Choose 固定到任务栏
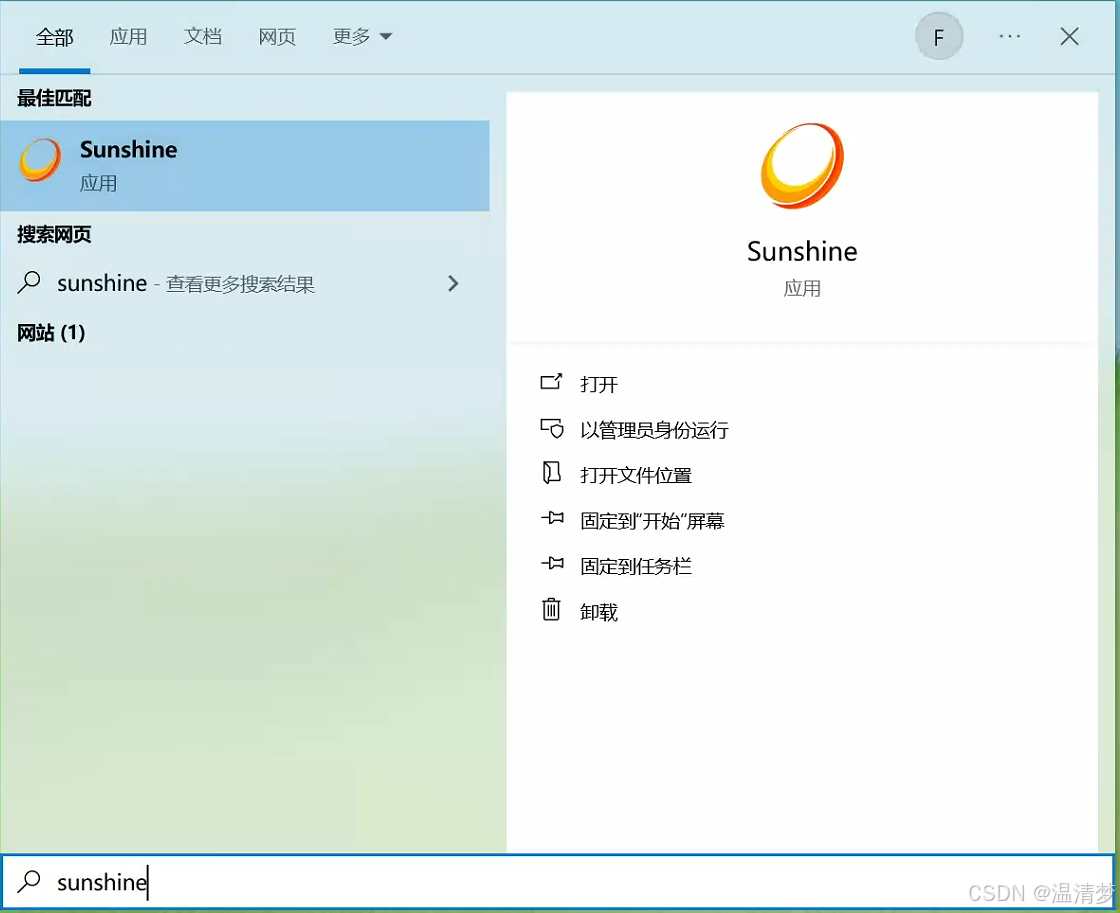 [x=636, y=567]
